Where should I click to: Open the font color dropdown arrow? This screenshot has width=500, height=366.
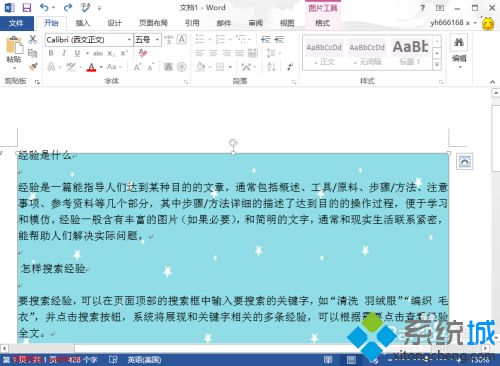click(x=101, y=67)
